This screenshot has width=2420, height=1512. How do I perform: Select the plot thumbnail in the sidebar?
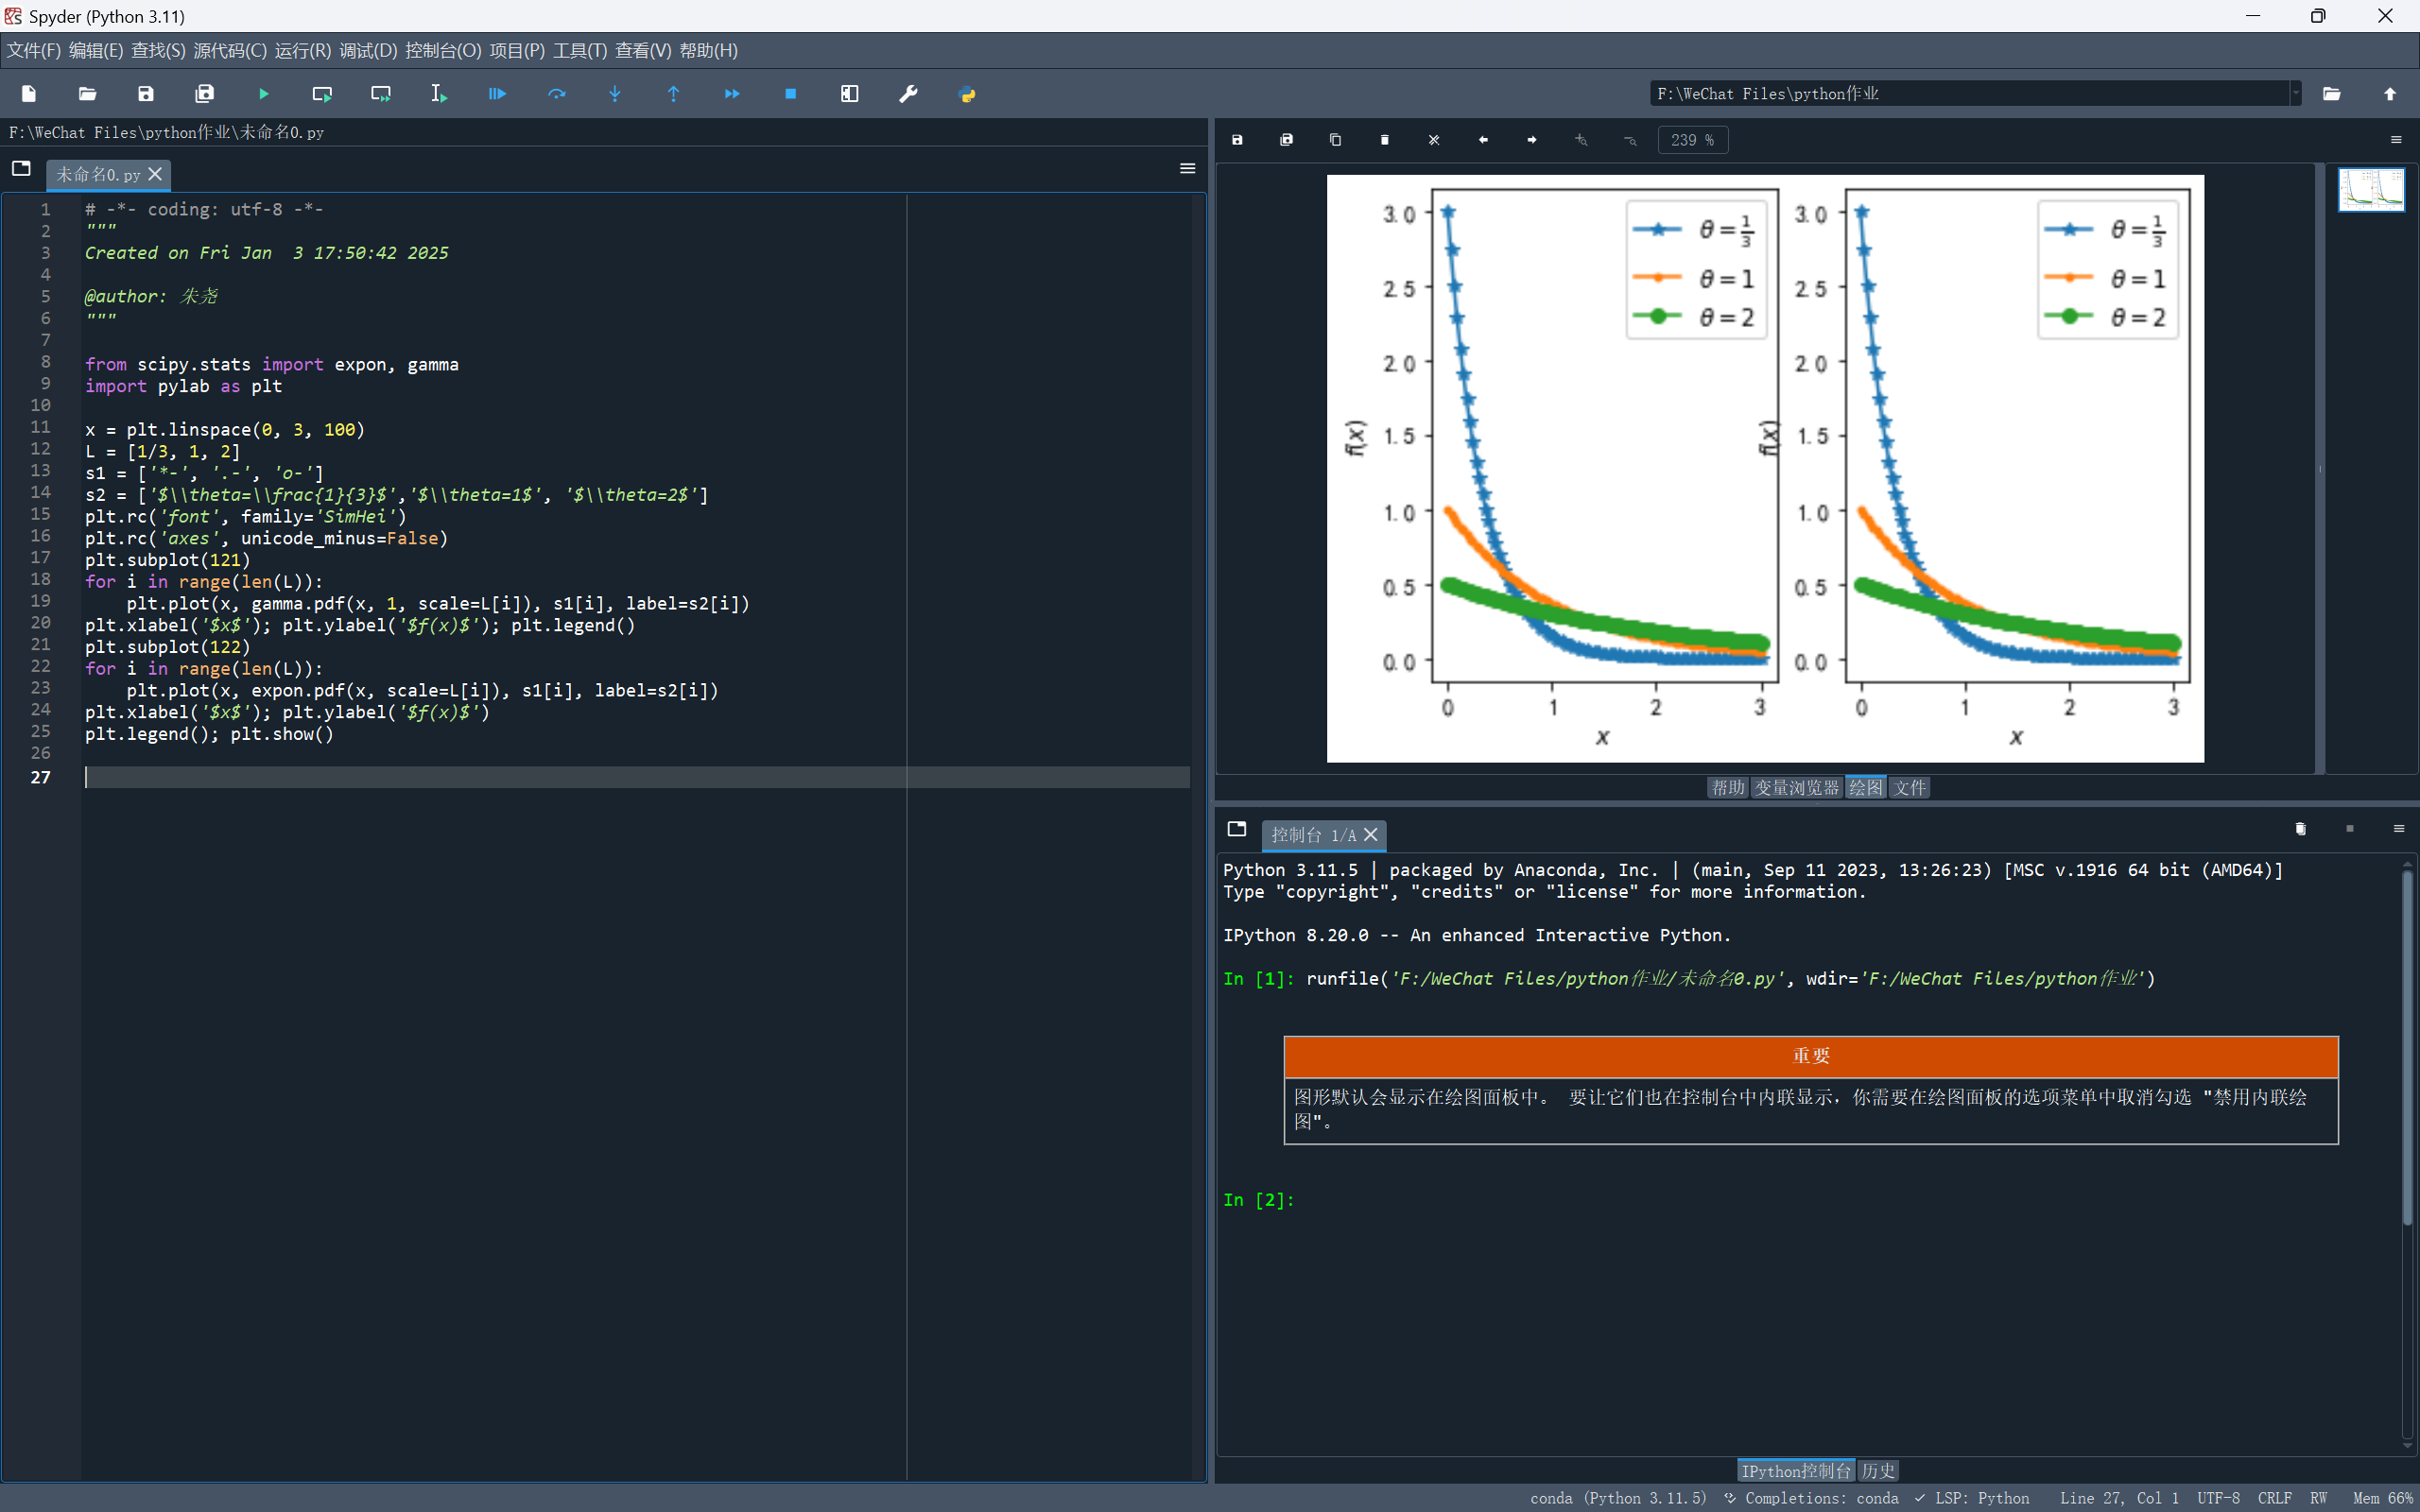point(2371,189)
